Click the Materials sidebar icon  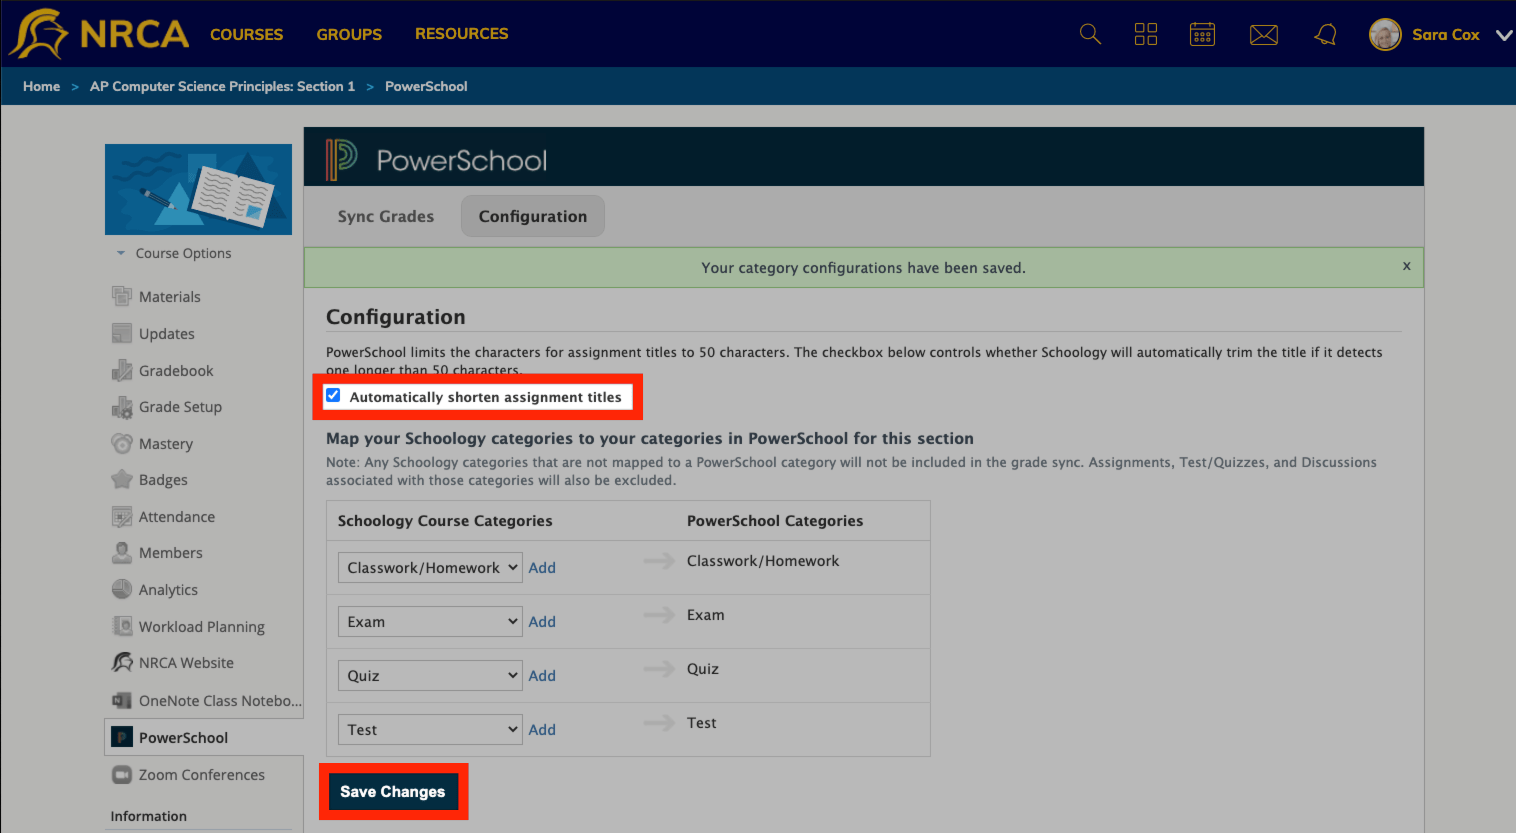pyautogui.click(x=122, y=296)
